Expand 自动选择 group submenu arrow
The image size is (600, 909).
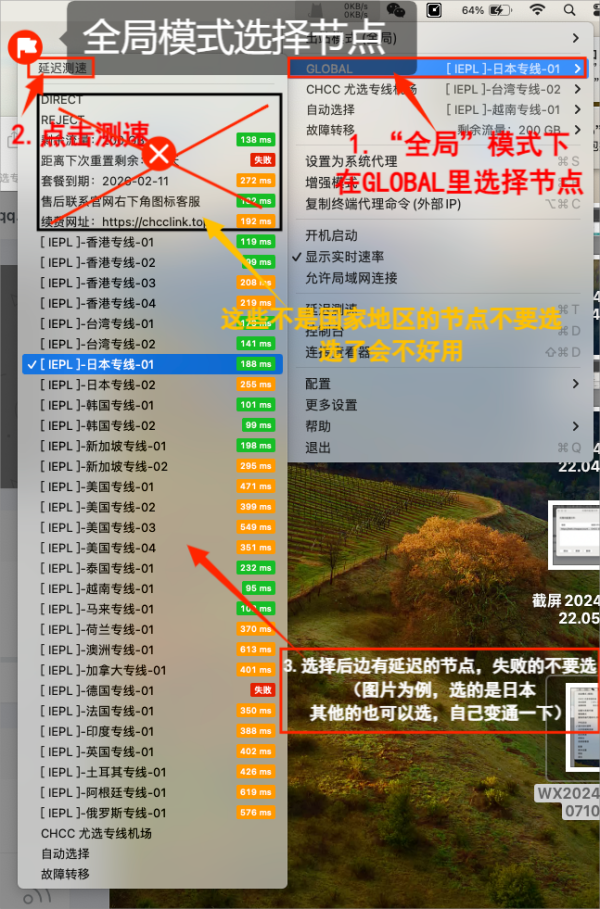577,110
